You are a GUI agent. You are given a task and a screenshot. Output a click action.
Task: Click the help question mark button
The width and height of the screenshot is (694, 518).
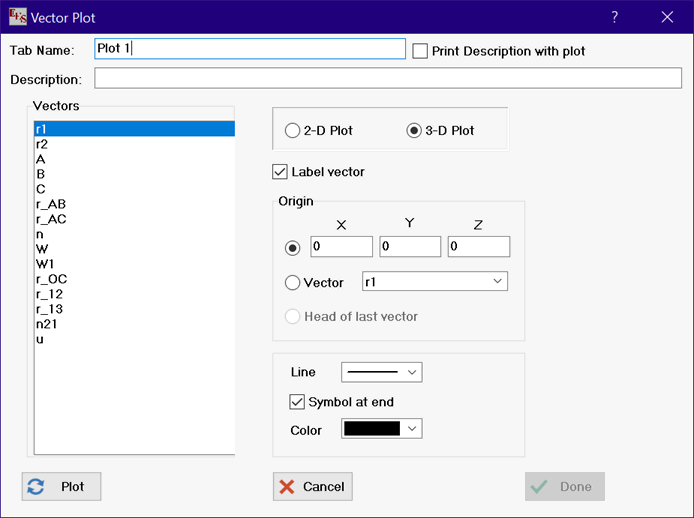click(x=615, y=17)
